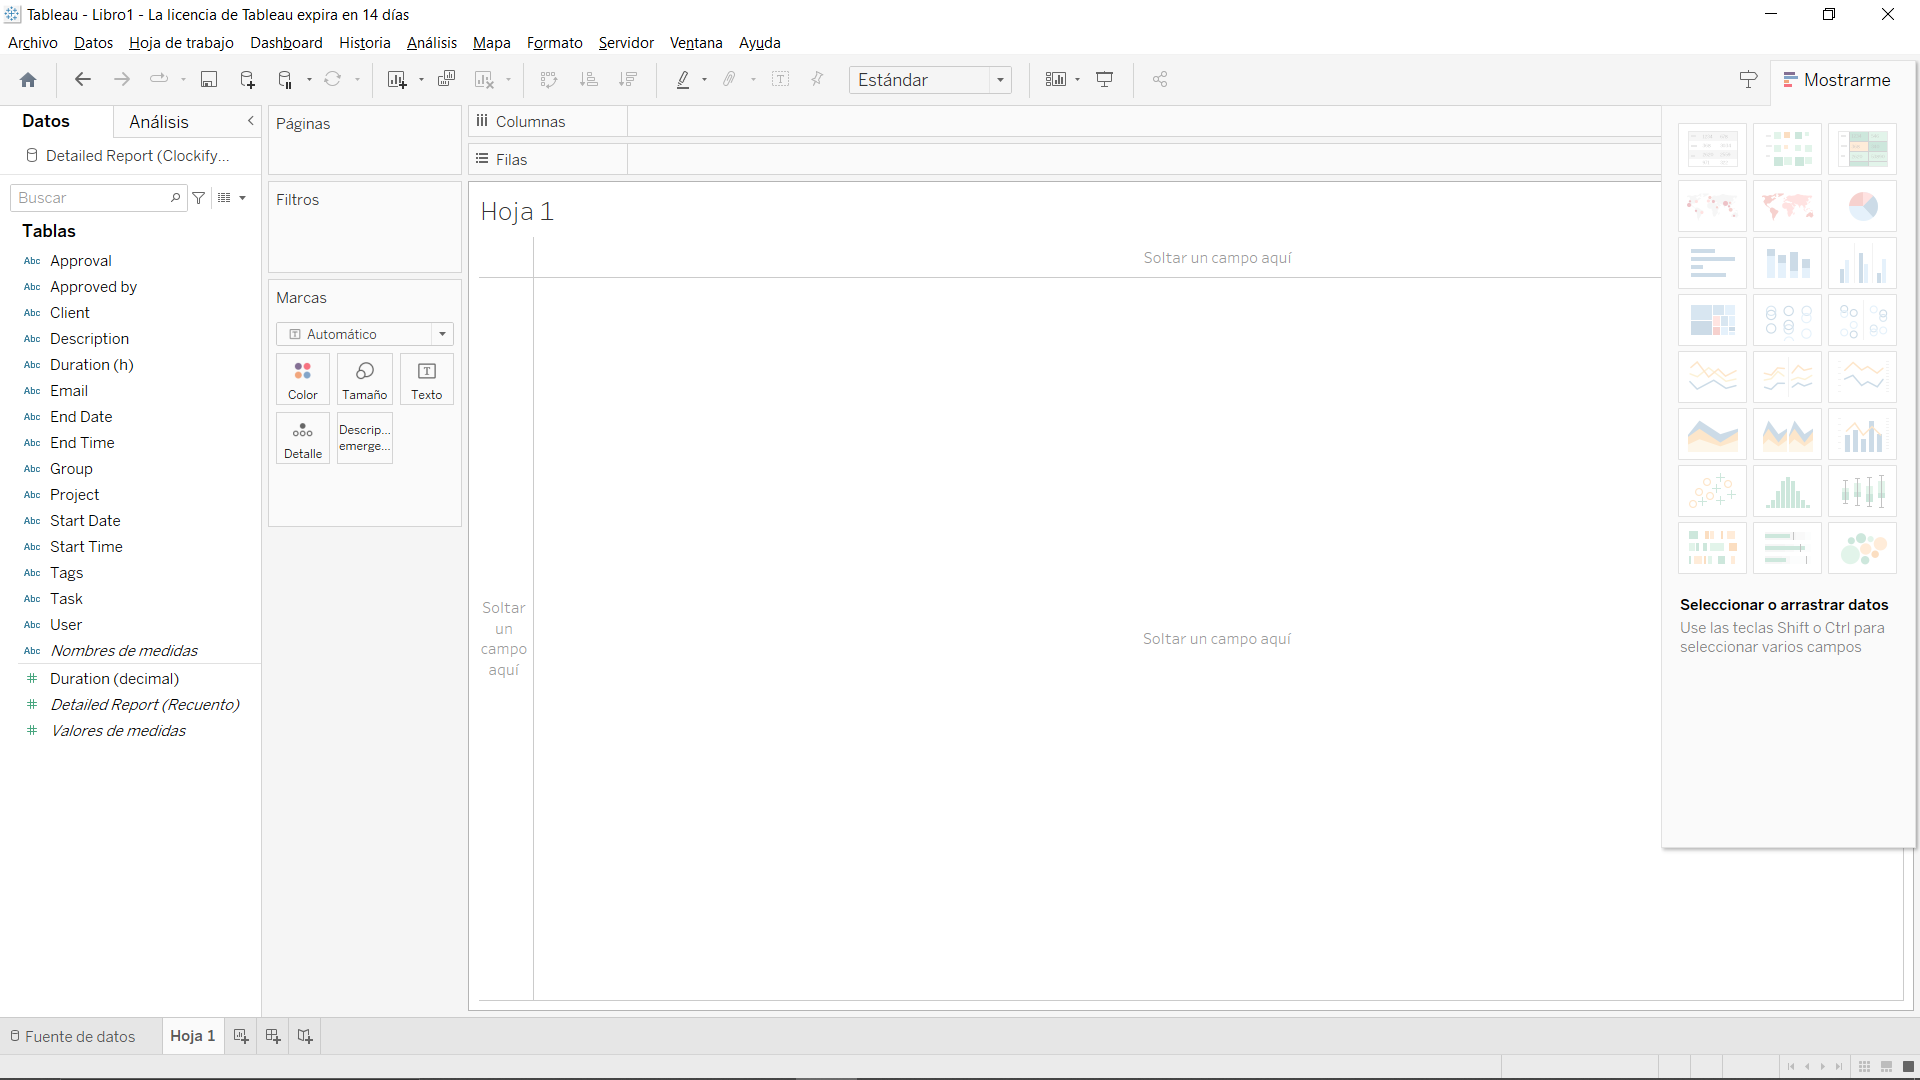
Task: Open the Color shelf in the Marcas card
Action: tap(302, 379)
